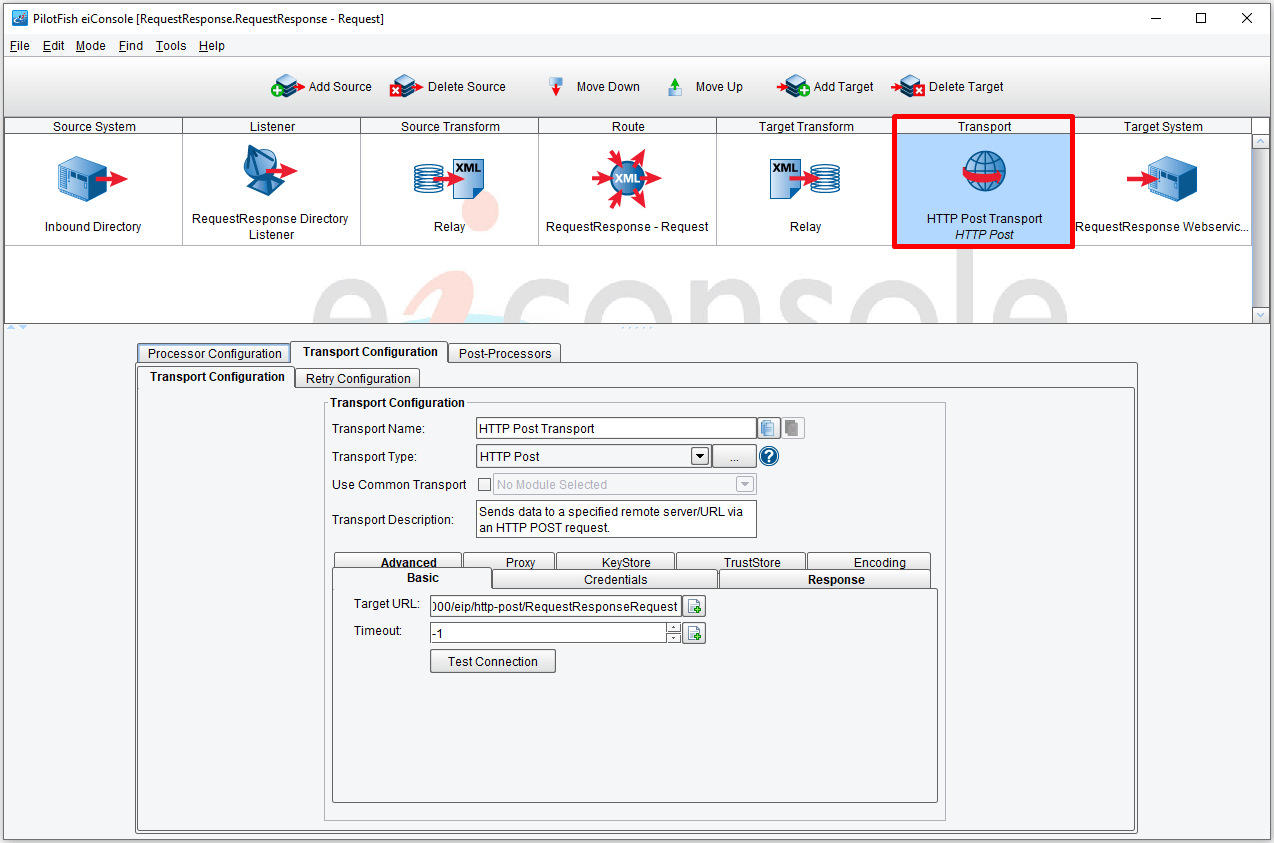Click the Add Target toolbar icon

tap(794, 87)
